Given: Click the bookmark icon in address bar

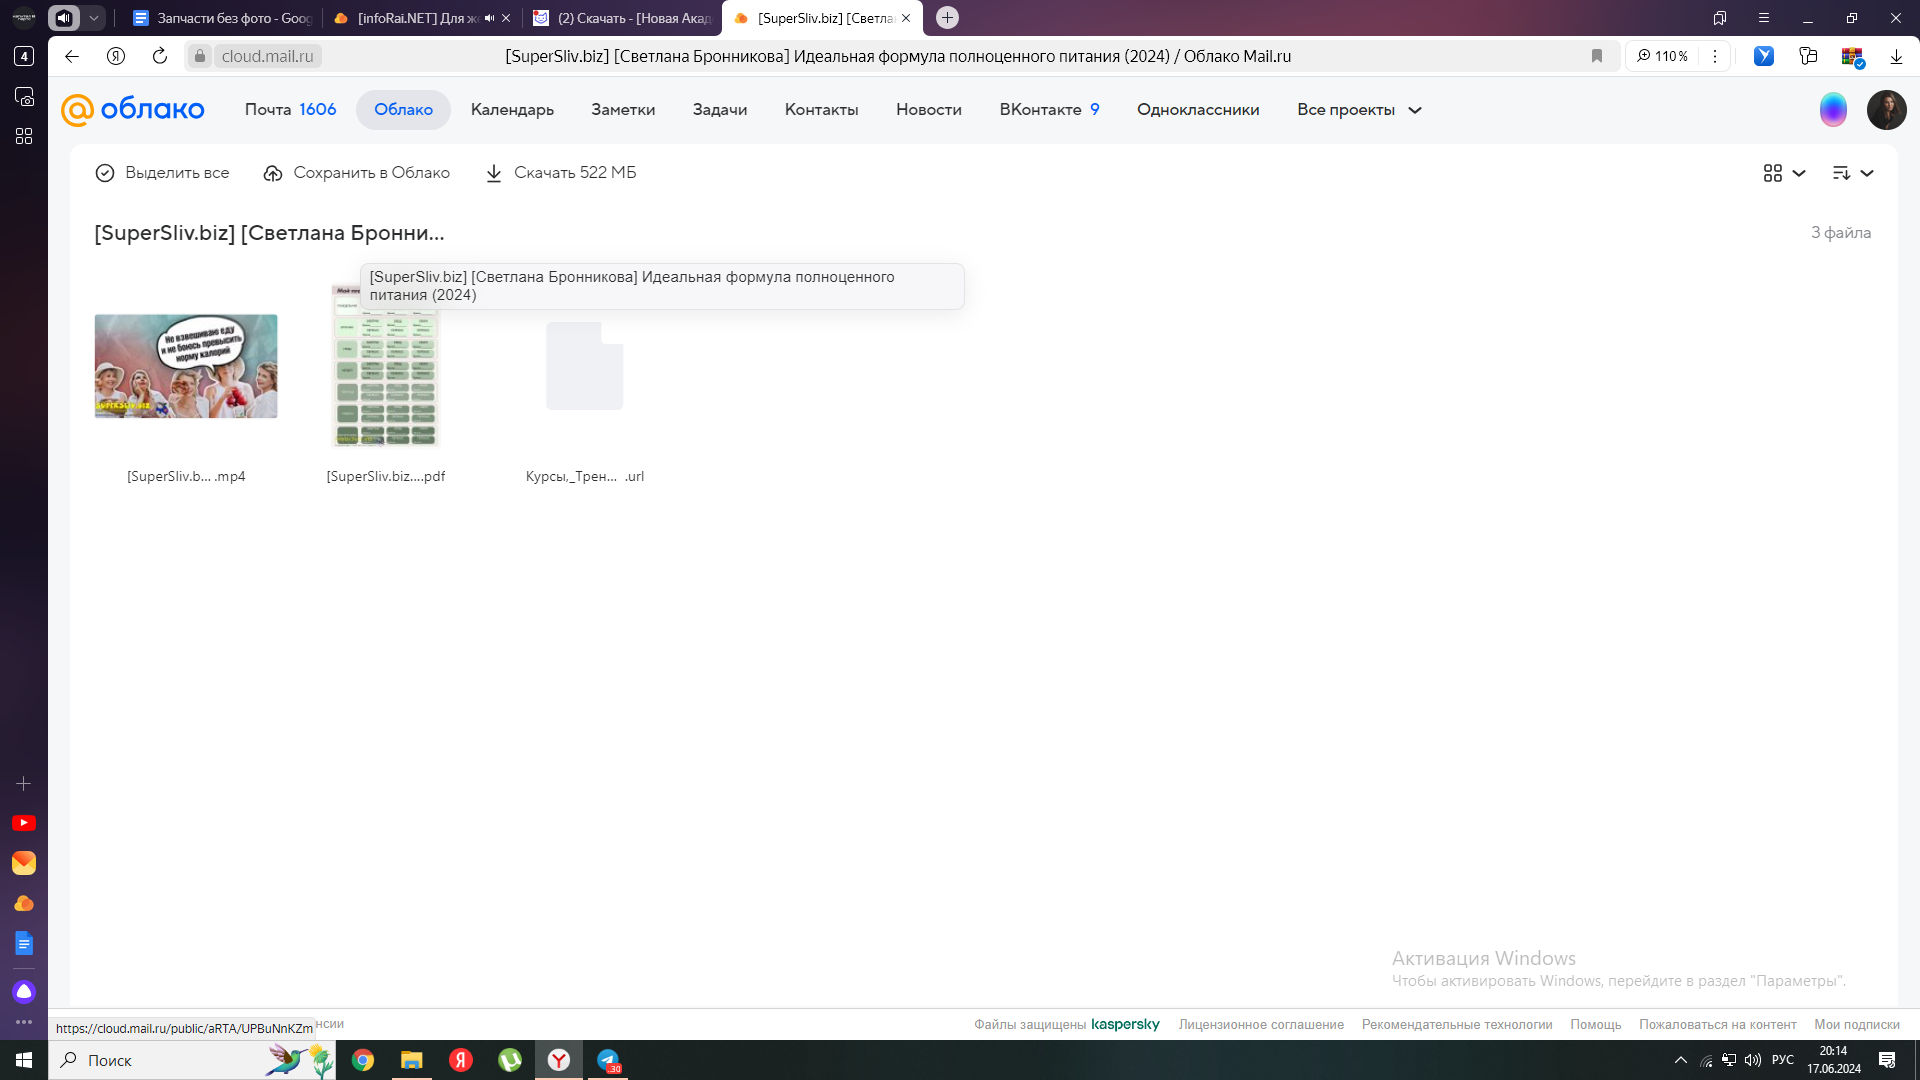Looking at the screenshot, I should 1597,56.
